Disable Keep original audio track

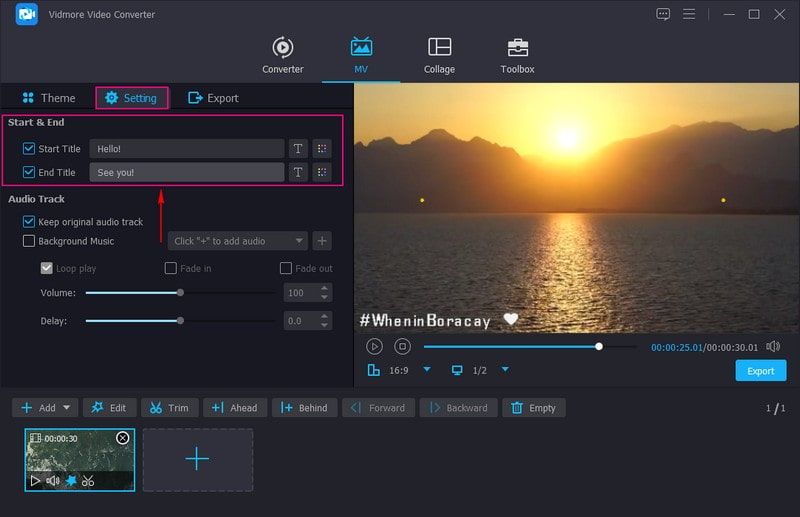(x=29, y=222)
